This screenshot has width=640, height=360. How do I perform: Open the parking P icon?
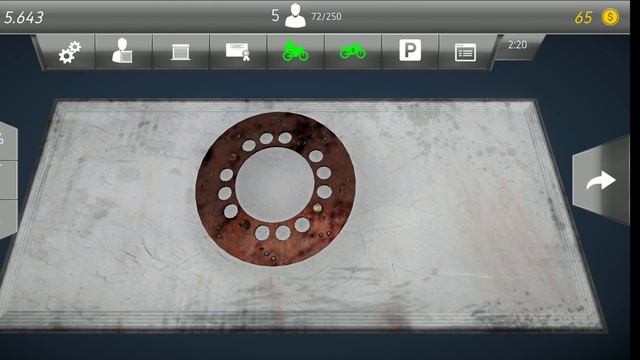point(410,51)
